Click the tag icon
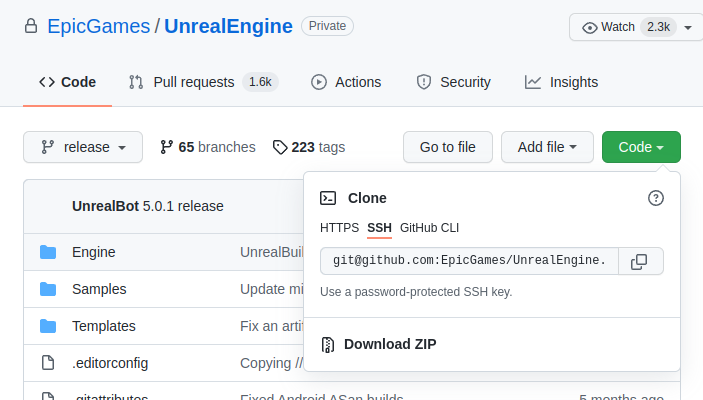 click(x=280, y=147)
